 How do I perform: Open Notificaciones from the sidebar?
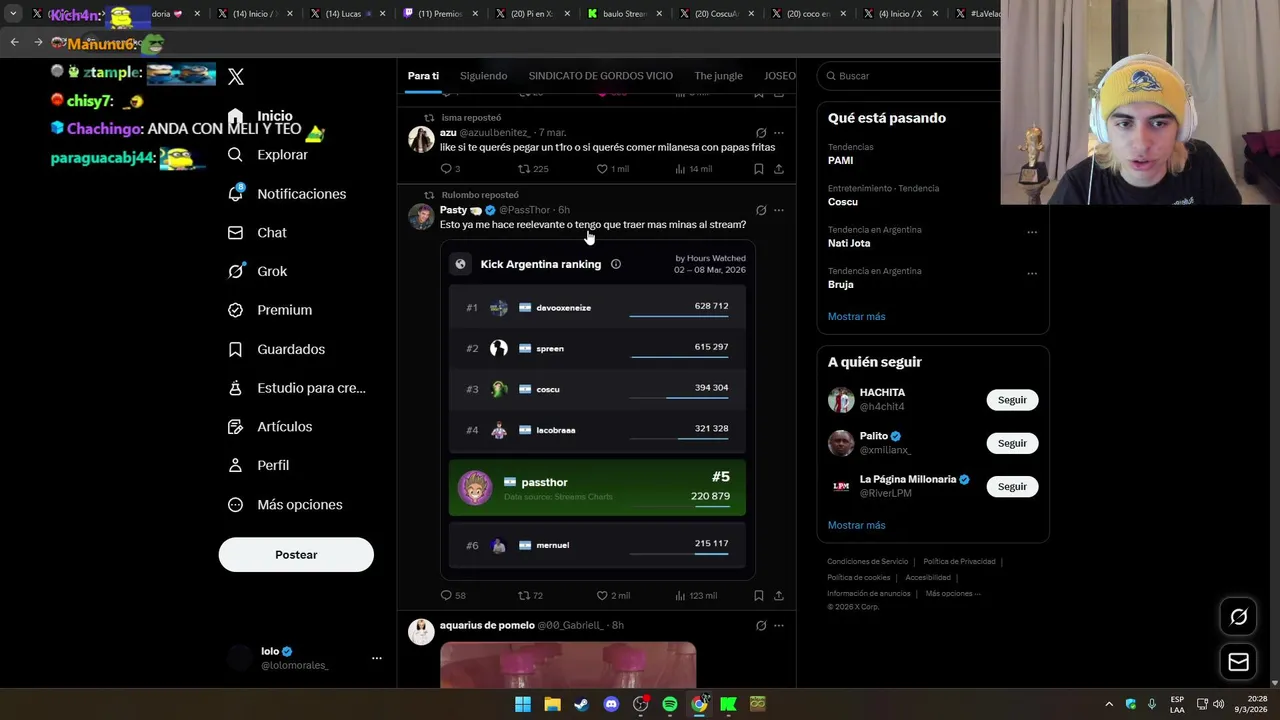coord(286,194)
